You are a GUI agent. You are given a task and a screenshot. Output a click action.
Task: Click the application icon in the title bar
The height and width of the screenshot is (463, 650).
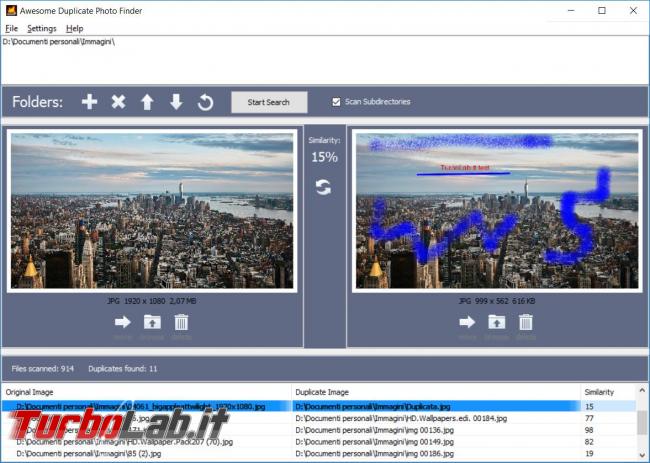[x=11, y=10]
